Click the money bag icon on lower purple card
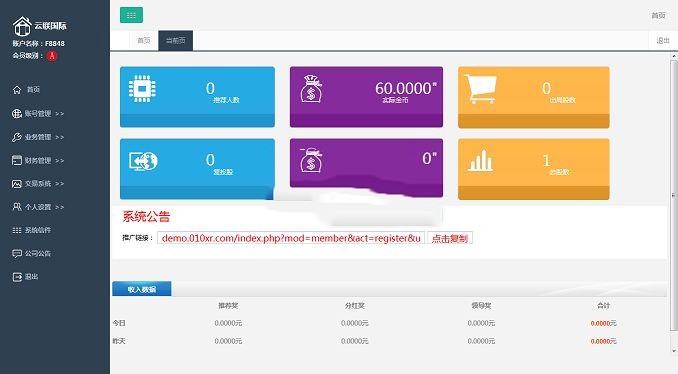 click(x=311, y=160)
